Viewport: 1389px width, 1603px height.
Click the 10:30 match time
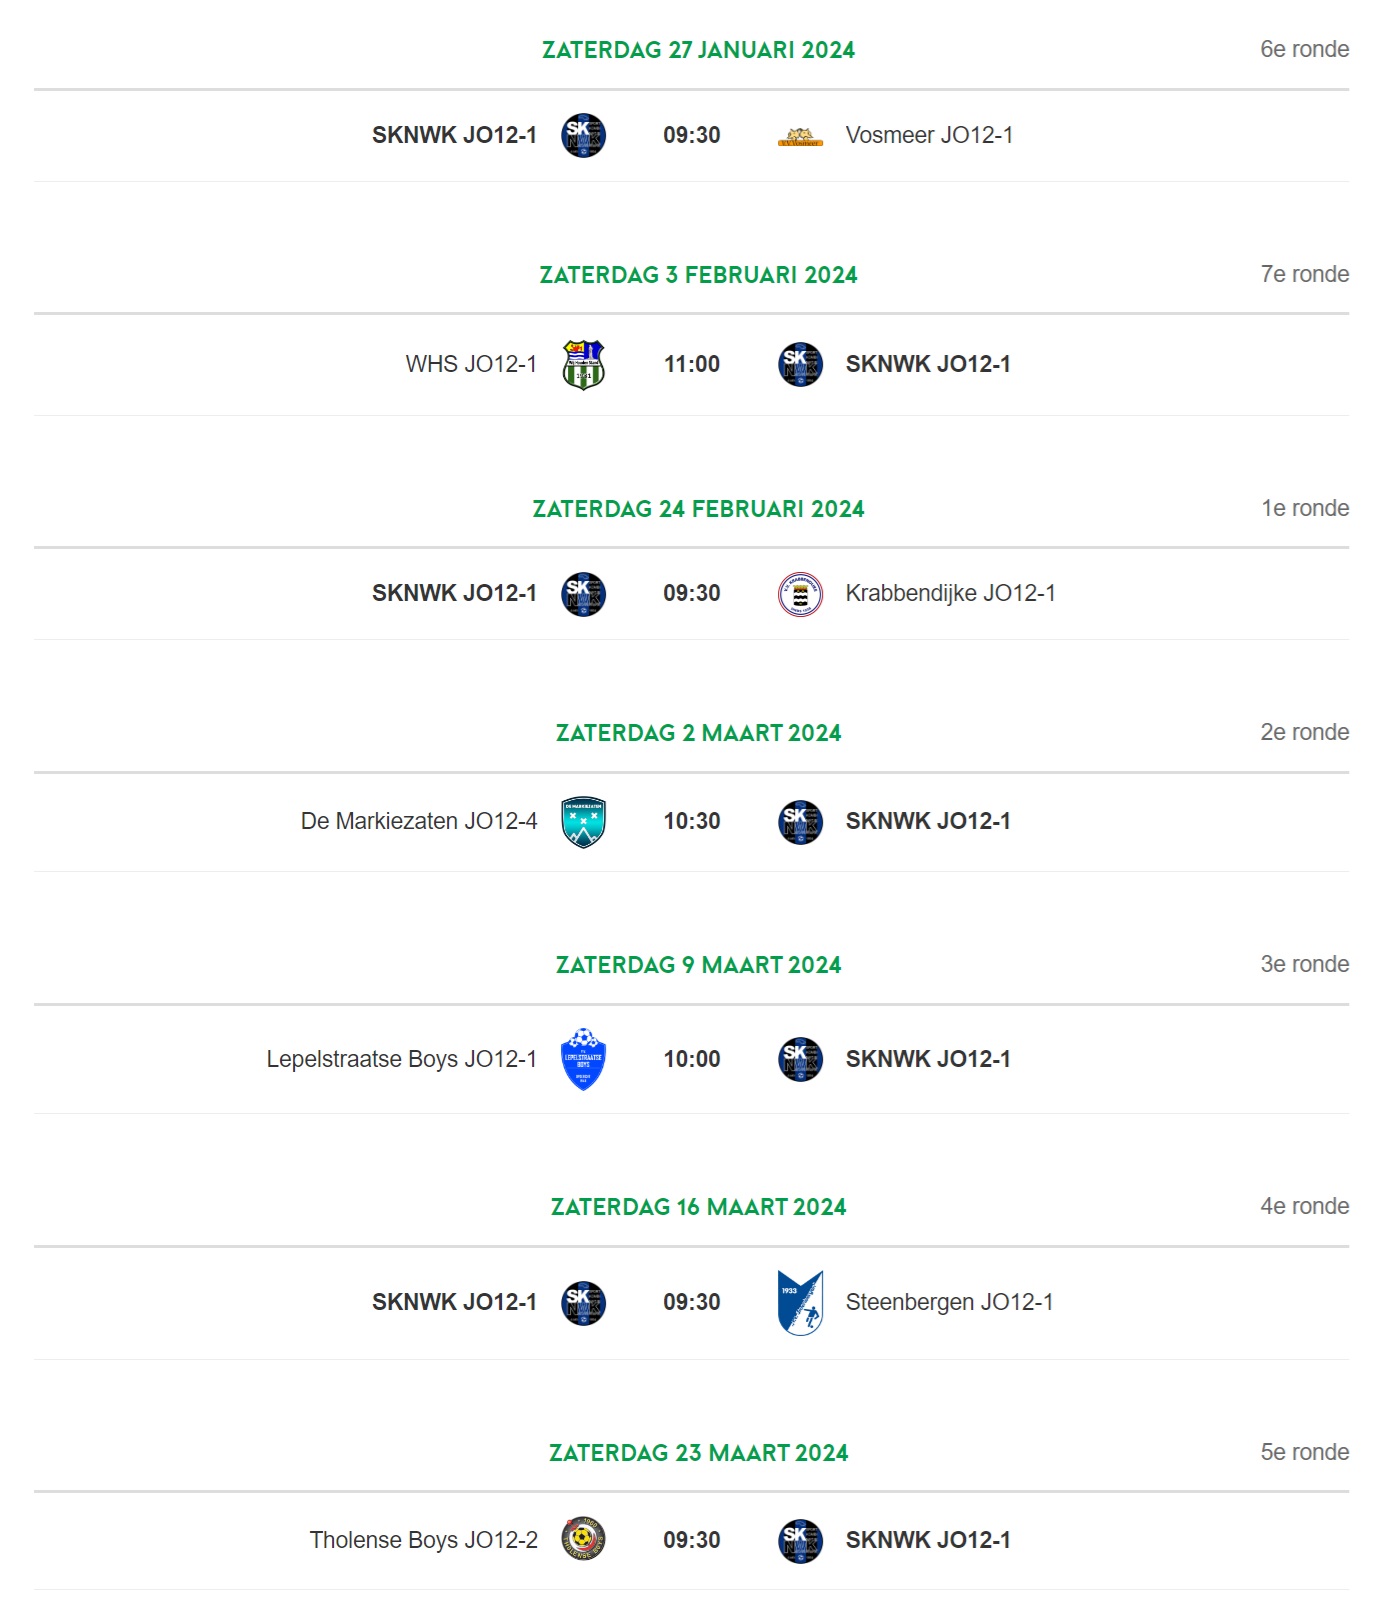tap(692, 821)
